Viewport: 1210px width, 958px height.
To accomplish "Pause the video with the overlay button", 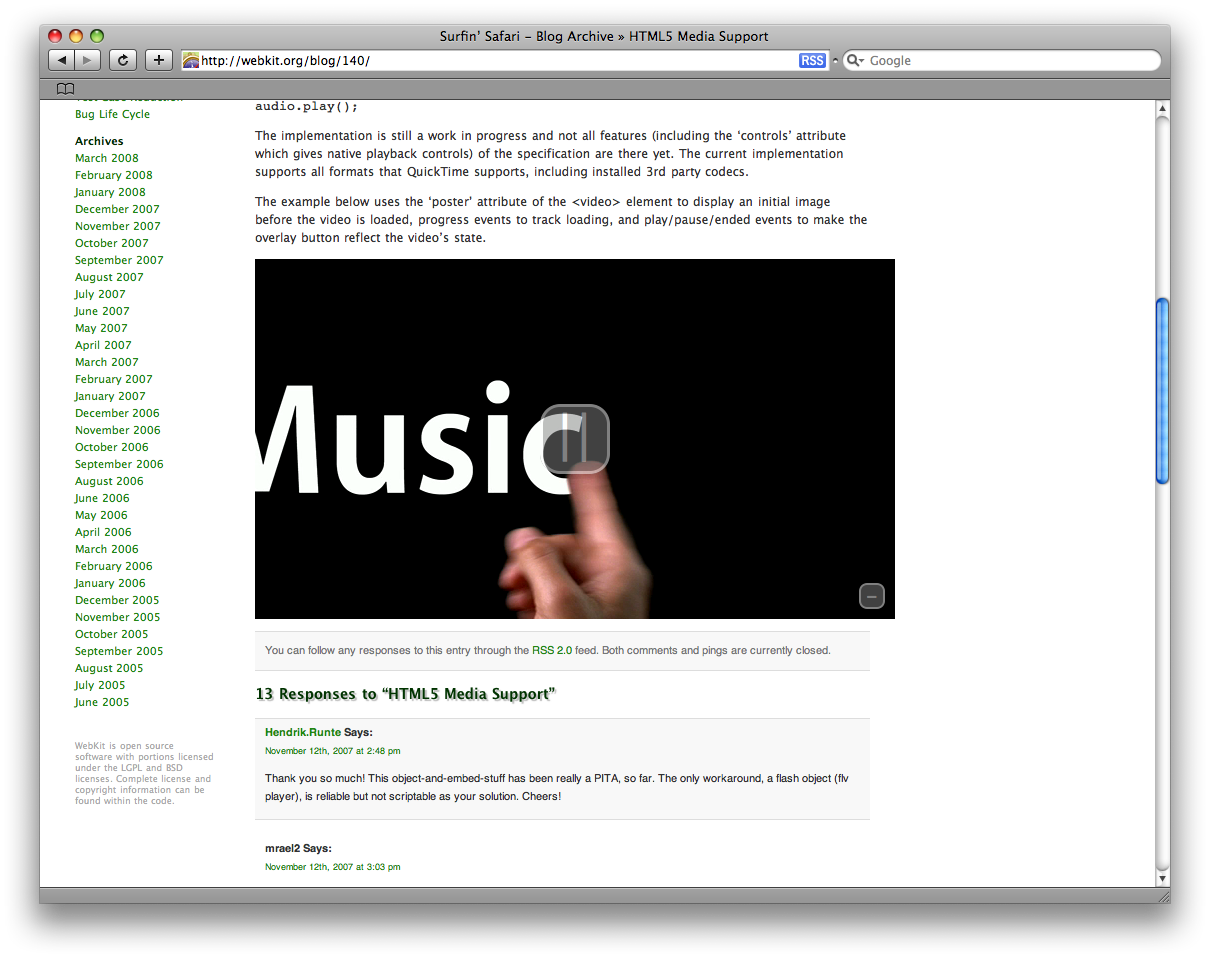I will pyautogui.click(x=575, y=439).
